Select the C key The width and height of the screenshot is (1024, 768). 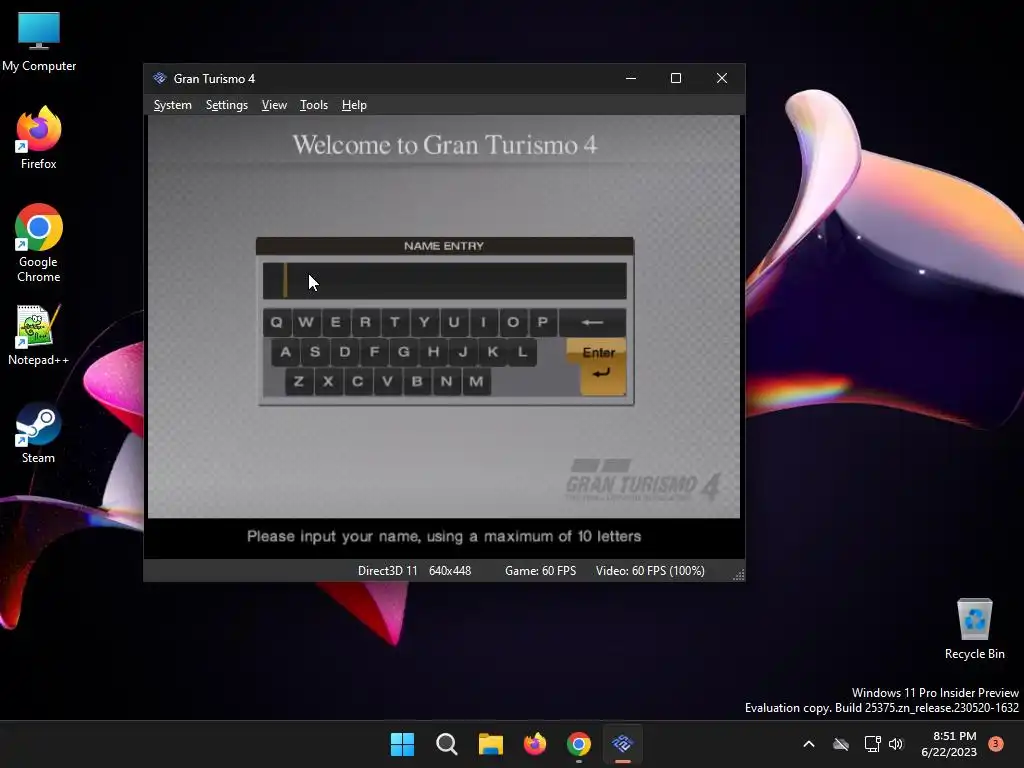357,381
